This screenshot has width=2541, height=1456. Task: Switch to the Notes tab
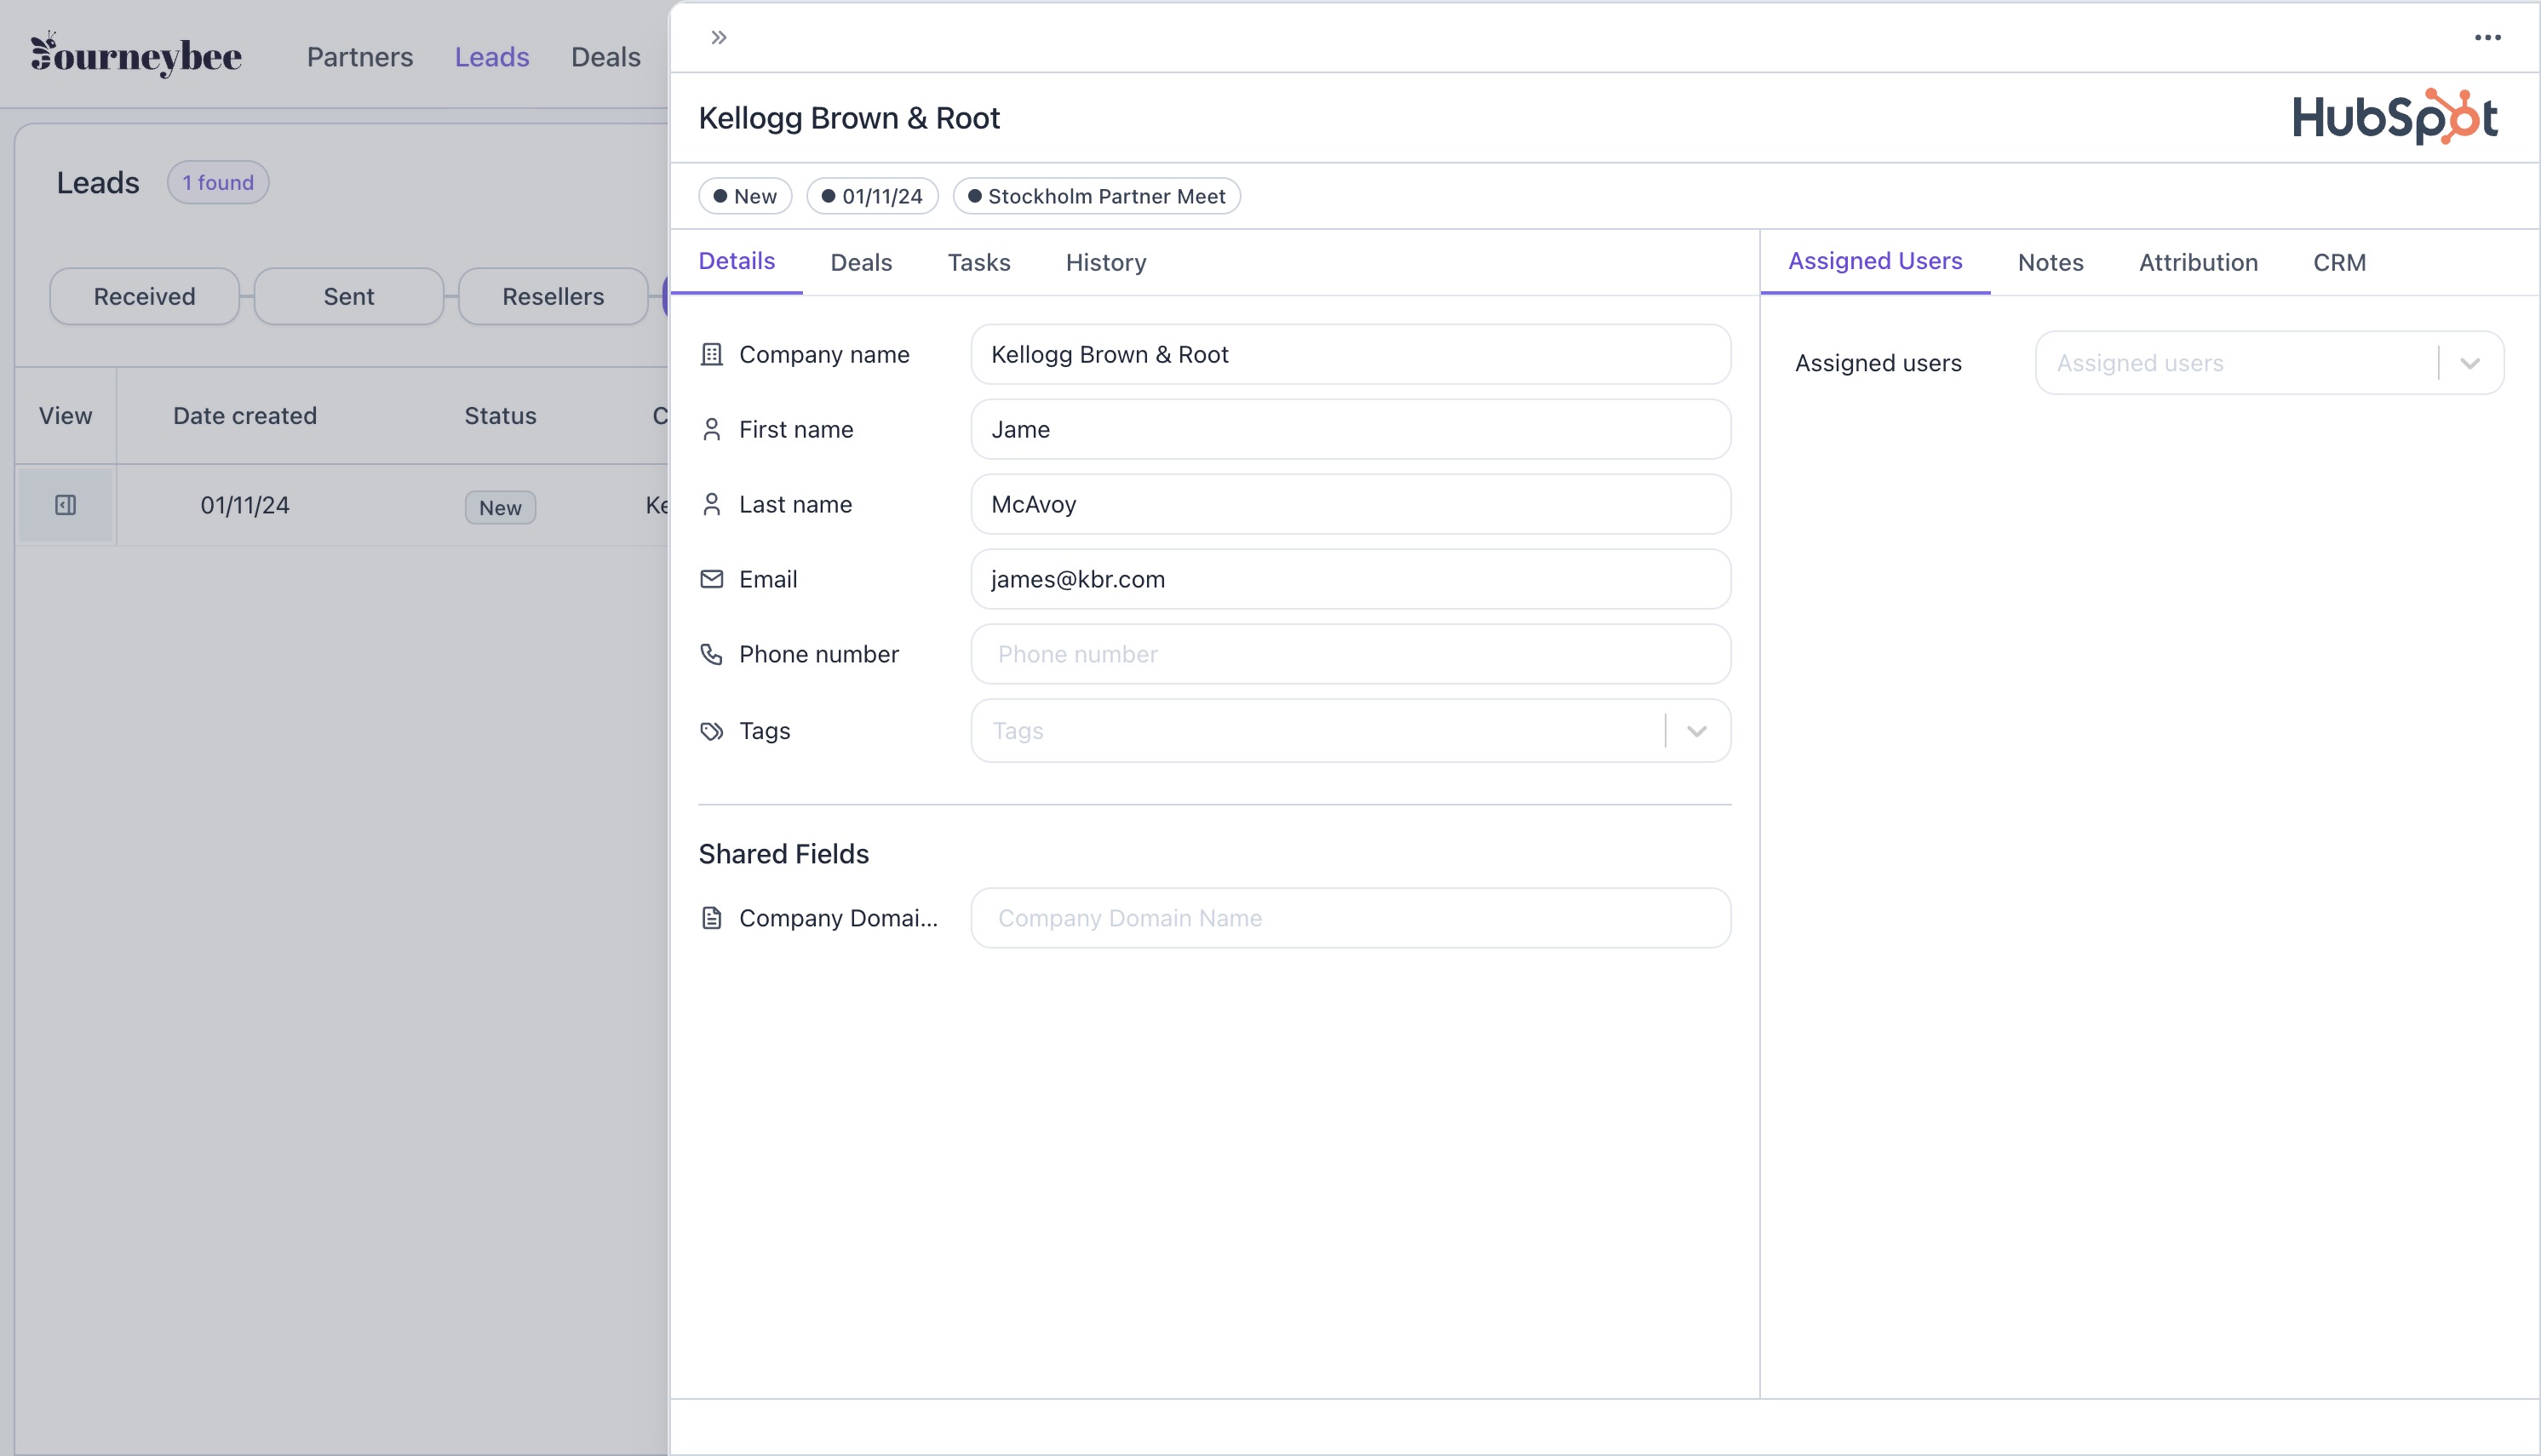pyautogui.click(x=2050, y=263)
